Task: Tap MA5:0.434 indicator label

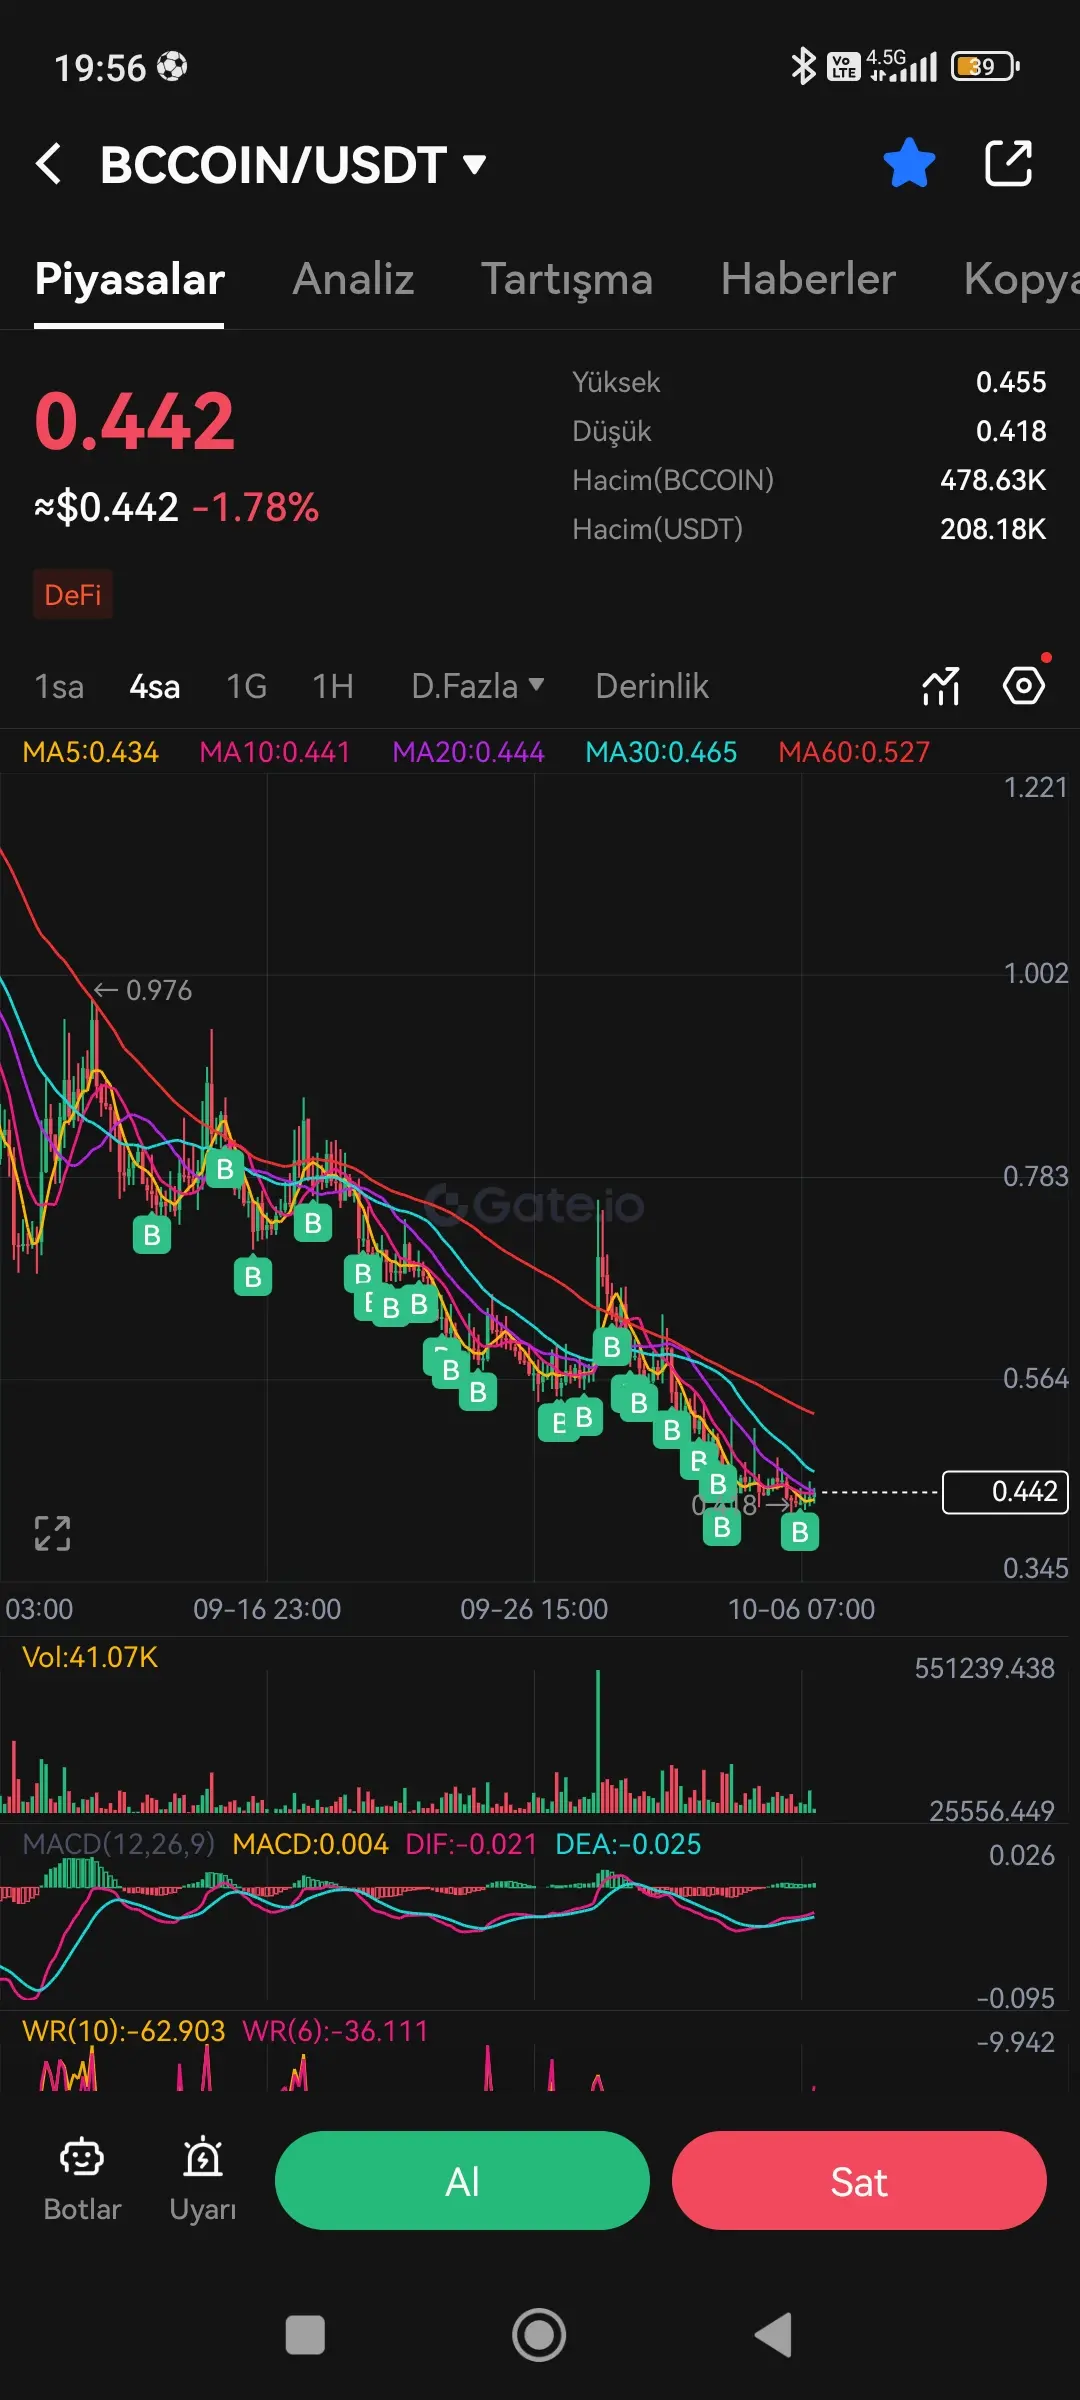Action: point(90,752)
